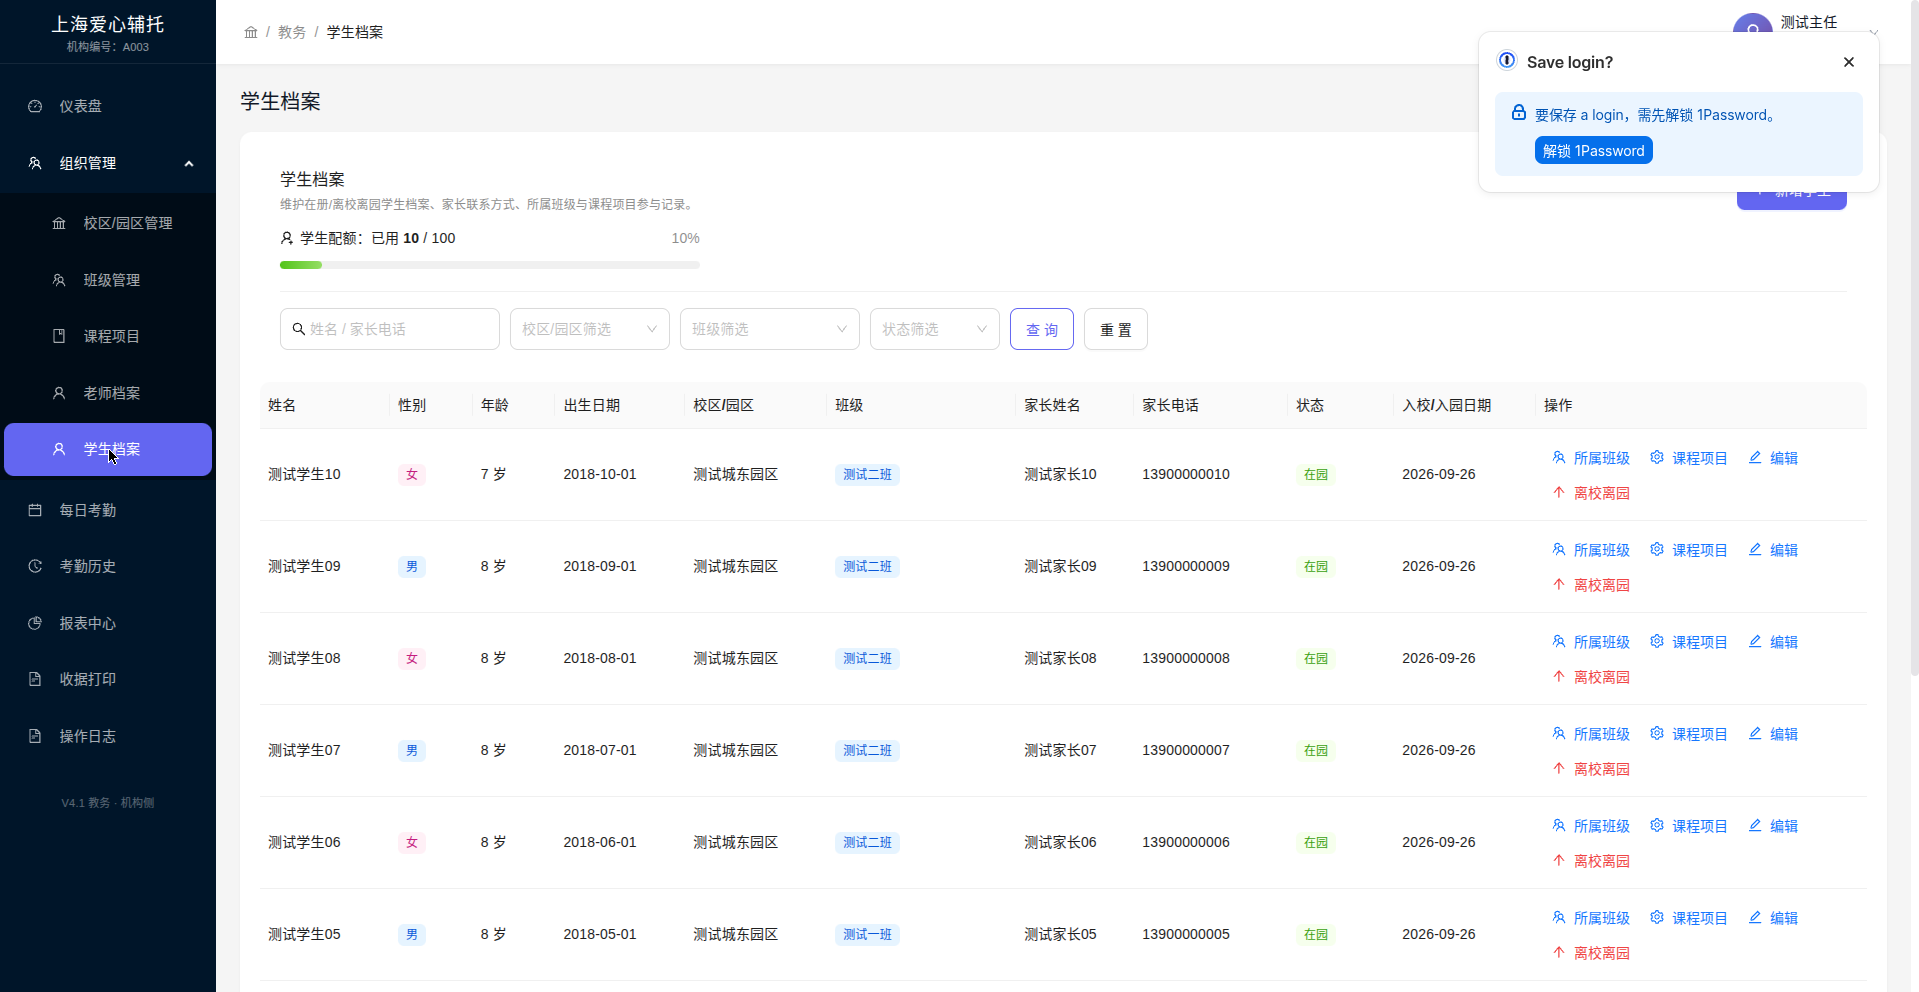Image resolution: width=1919 pixels, height=992 pixels.
Task: Click 解锁 1Password button
Action: (1594, 151)
